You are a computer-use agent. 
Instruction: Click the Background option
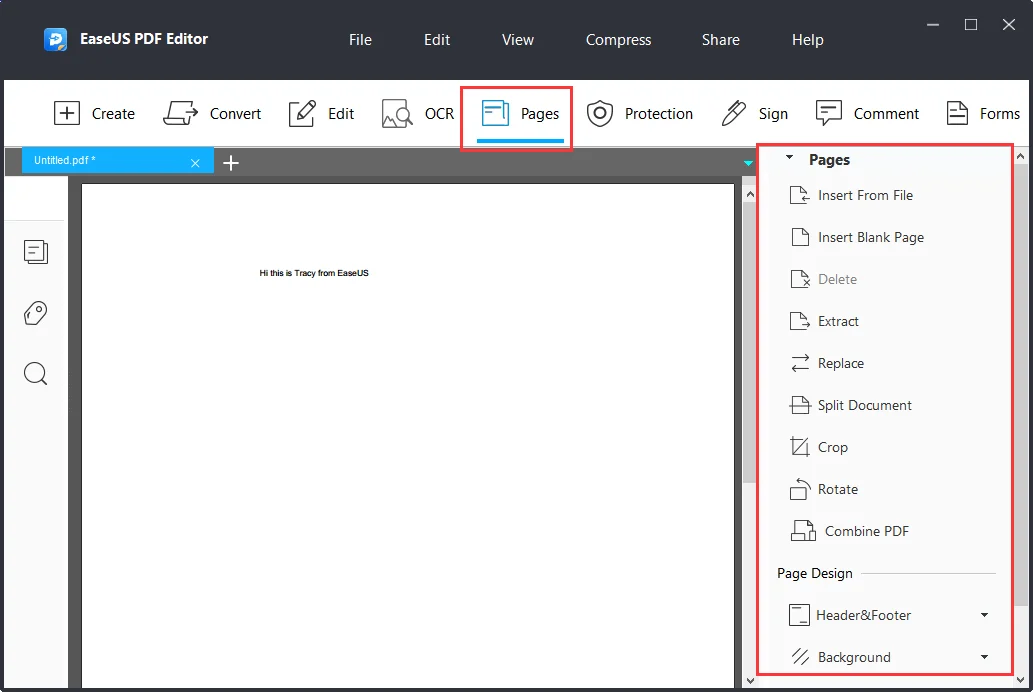(x=841, y=657)
